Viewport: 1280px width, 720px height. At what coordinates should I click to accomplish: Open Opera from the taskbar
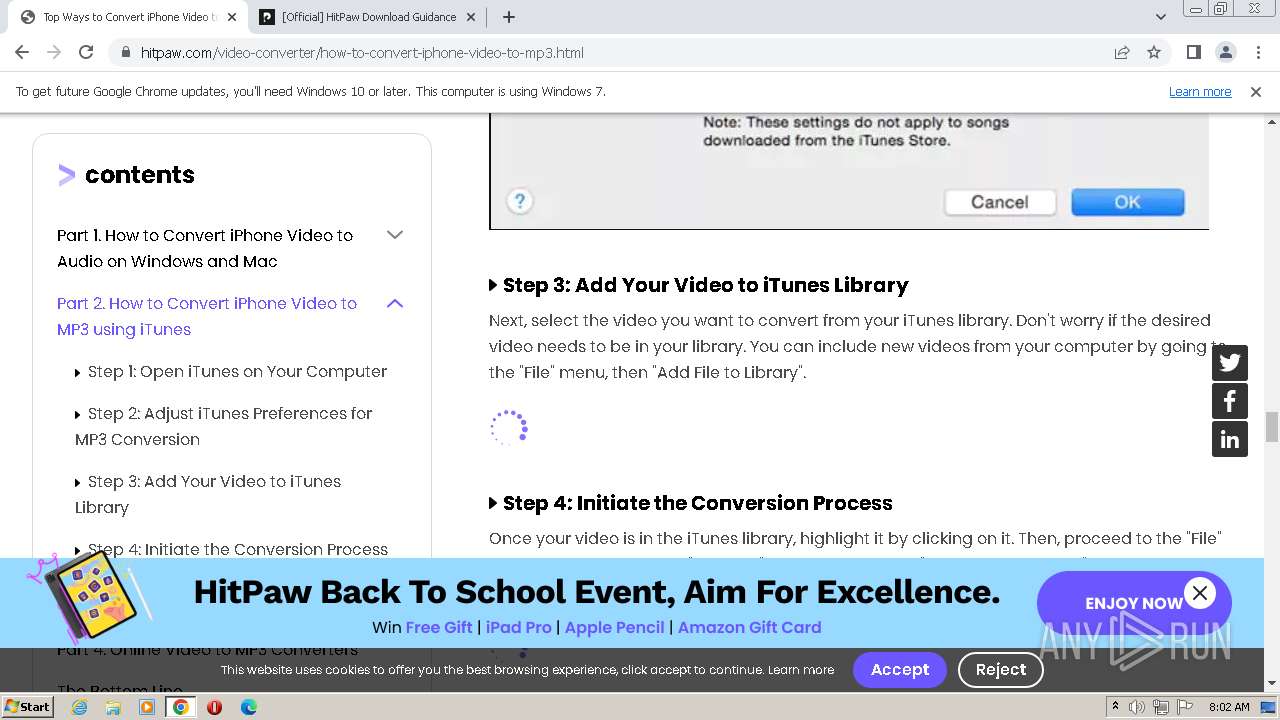click(x=214, y=707)
